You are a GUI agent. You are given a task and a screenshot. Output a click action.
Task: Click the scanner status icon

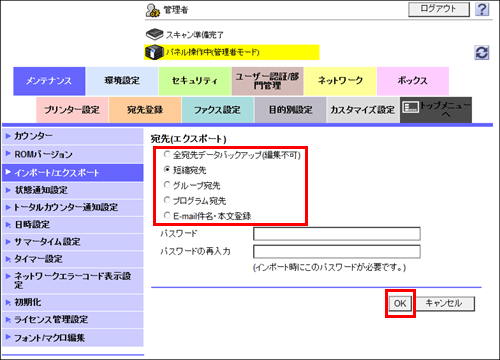(154, 34)
